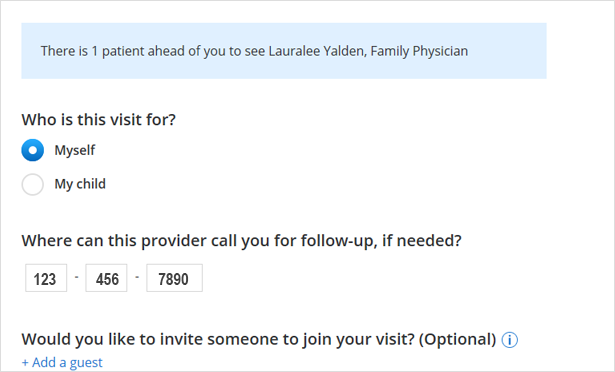Screen dimensions: 615x372
Task: Open the info icon beside the invite question
Action: pos(509,340)
